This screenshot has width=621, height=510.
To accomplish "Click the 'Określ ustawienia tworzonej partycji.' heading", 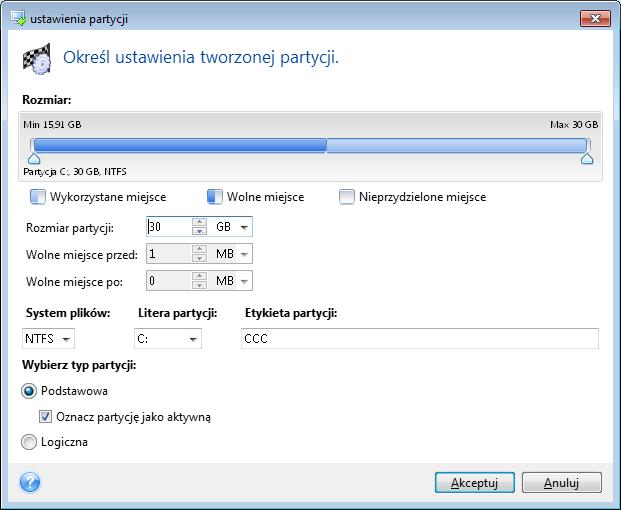I will pyautogui.click(x=201, y=58).
